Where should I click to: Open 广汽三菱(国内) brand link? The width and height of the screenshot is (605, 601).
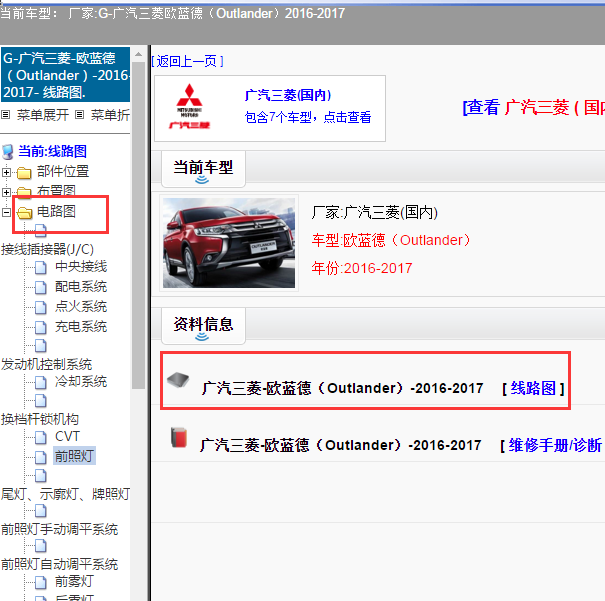(288, 95)
